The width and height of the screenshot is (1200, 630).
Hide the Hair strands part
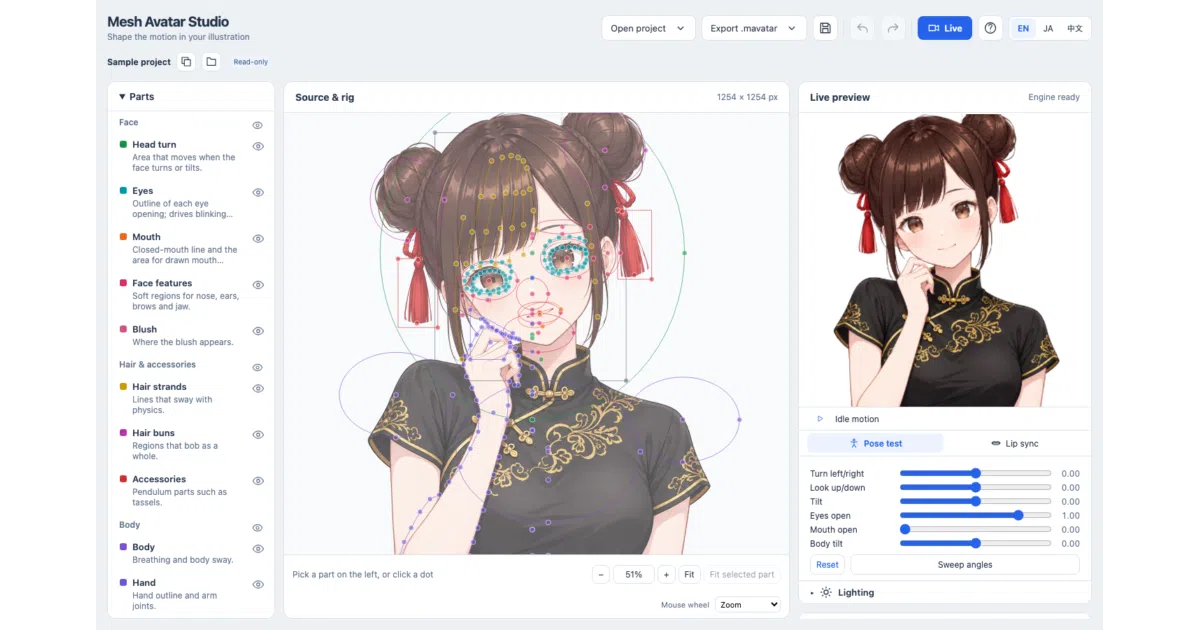point(257,389)
